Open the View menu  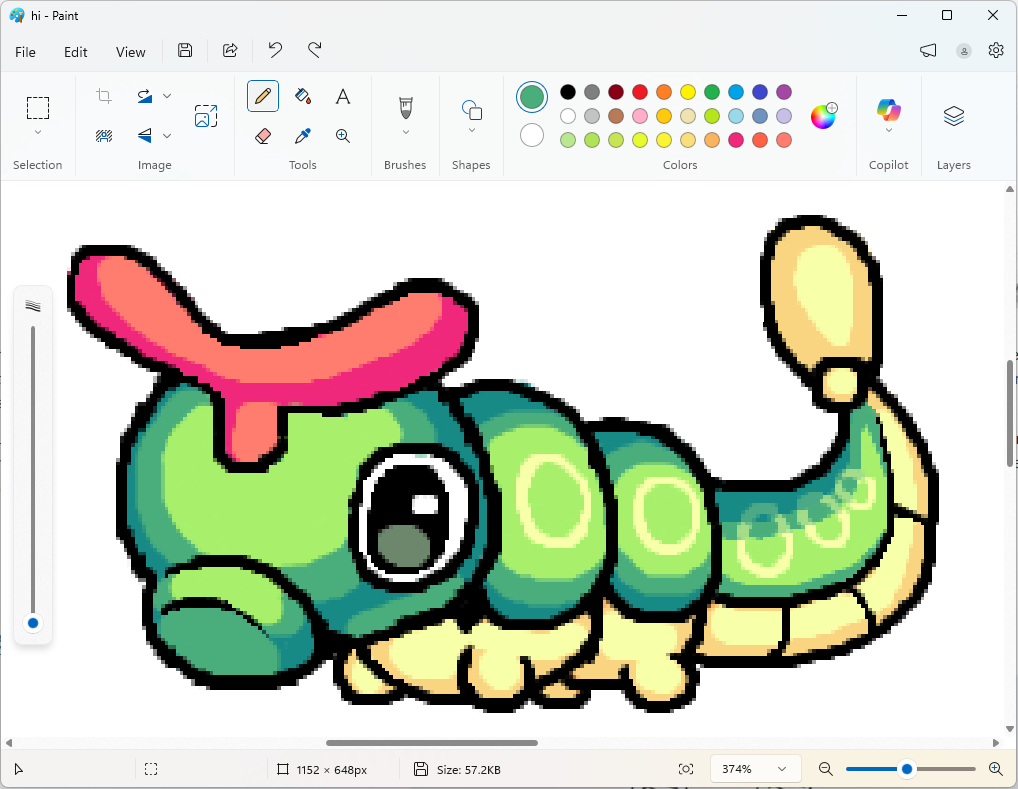click(x=130, y=52)
